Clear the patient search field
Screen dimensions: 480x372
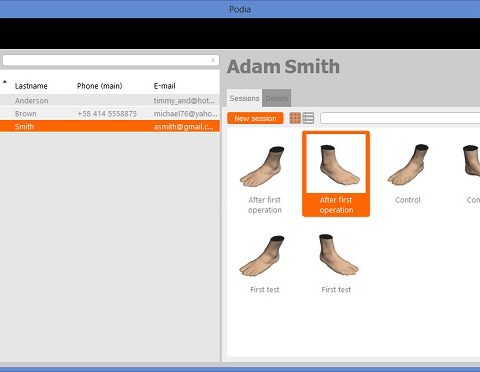213,60
